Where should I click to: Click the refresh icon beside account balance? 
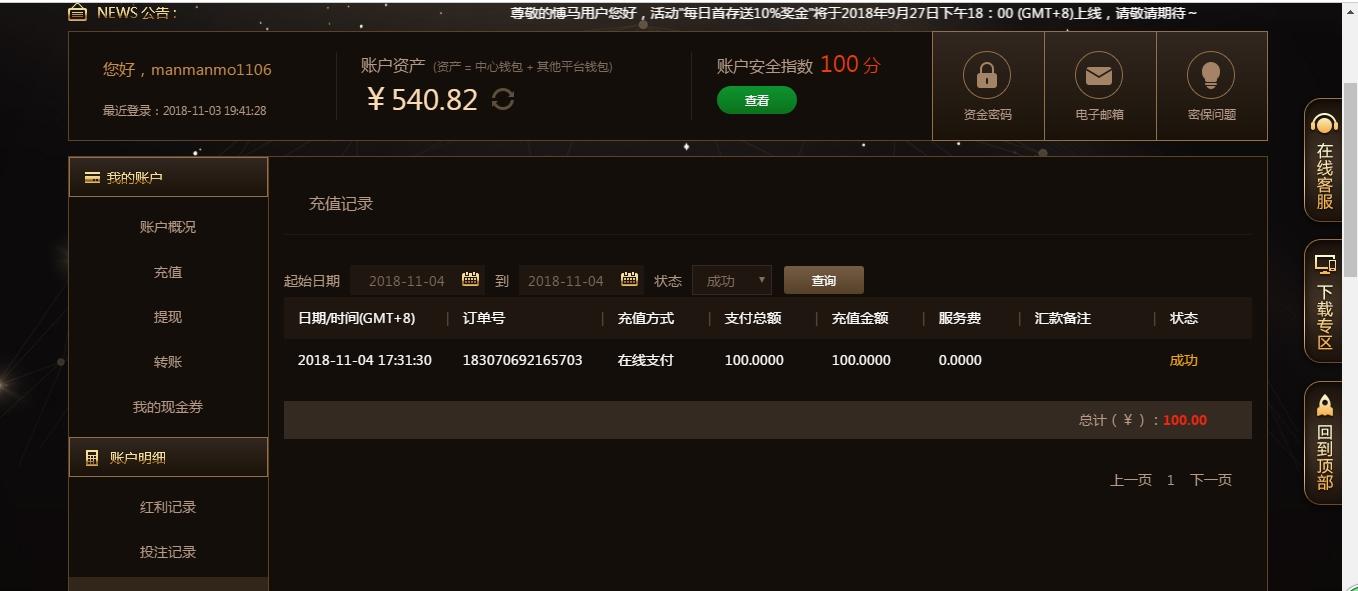pyautogui.click(x=503, y=99)
